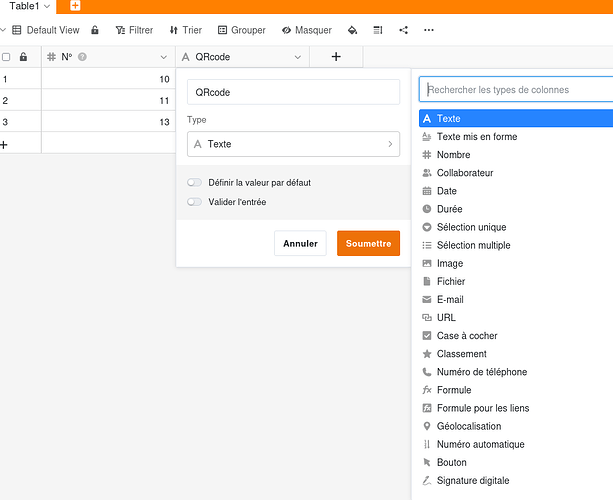Check the select-all rows checkbox
Viewport: 613px width, 500px height.
pos(6,58)
